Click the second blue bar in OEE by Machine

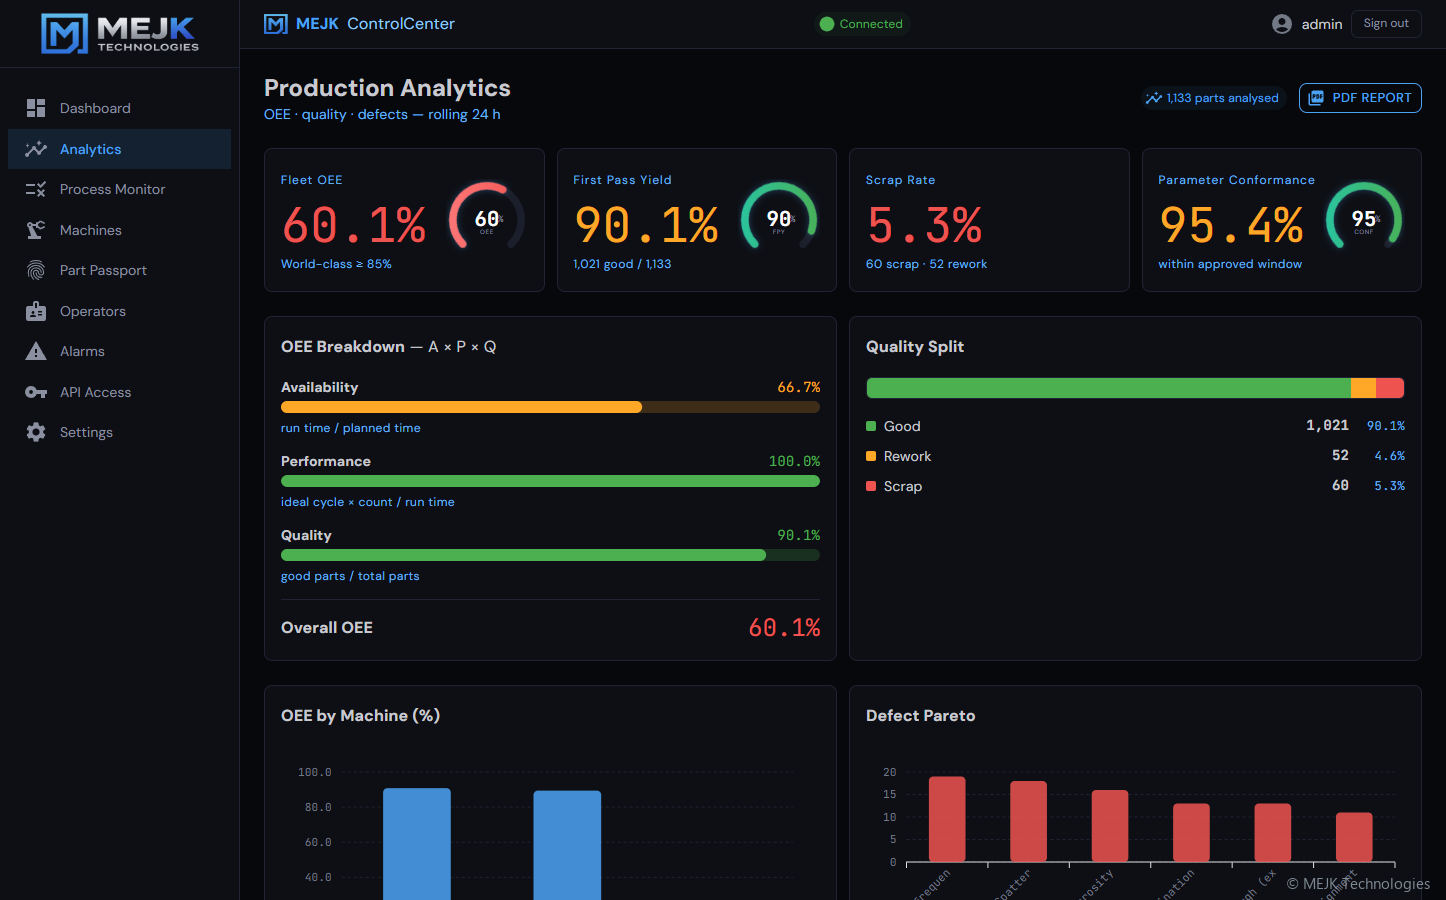(x=567, y=845)
